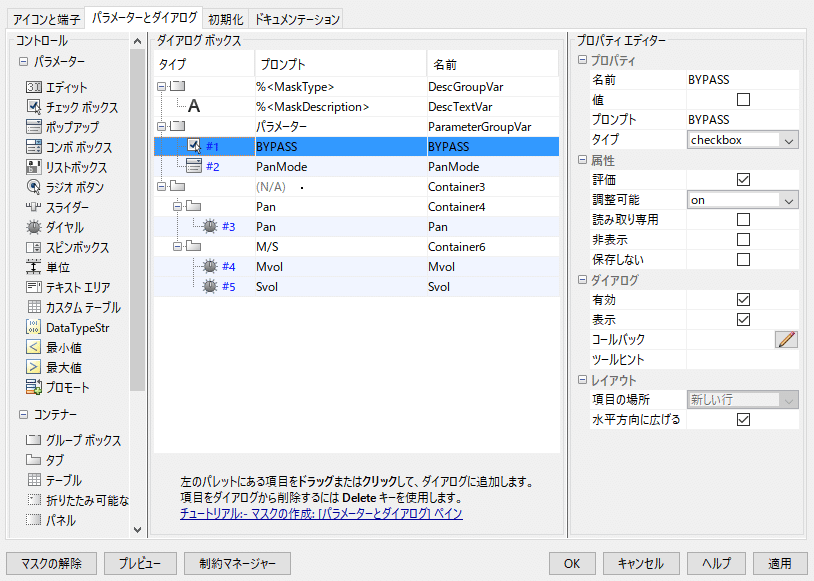Click the dial icon of the Svol row
The image size is (814, 581).
pos(210,287)
